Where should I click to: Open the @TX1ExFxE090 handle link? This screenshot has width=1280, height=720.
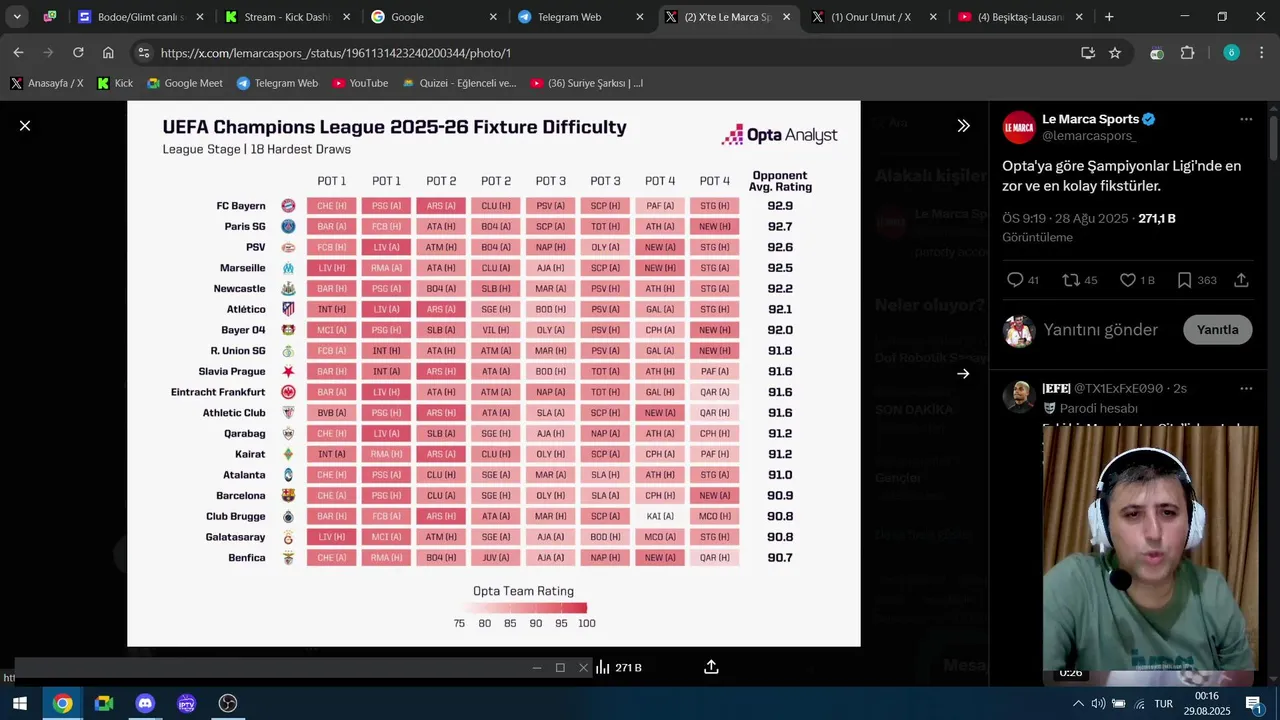tap(1118, 388)
